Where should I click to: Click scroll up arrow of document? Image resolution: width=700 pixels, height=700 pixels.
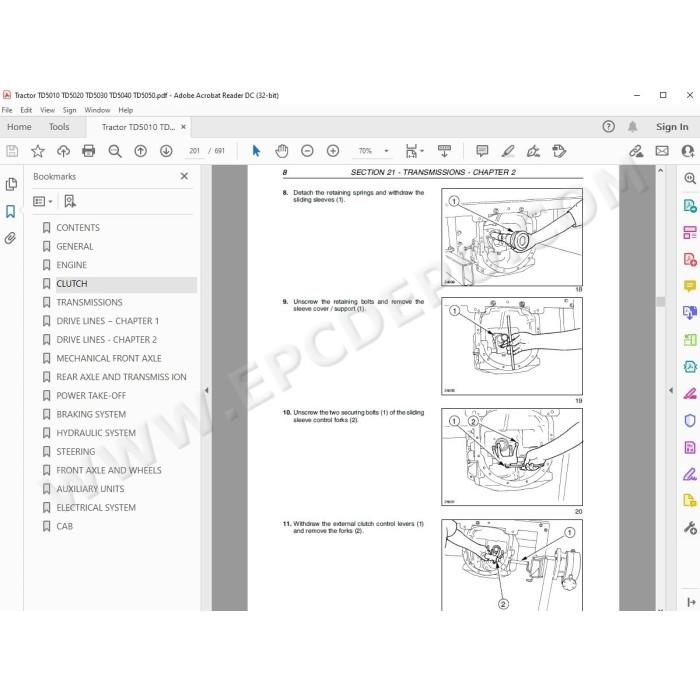661,171
